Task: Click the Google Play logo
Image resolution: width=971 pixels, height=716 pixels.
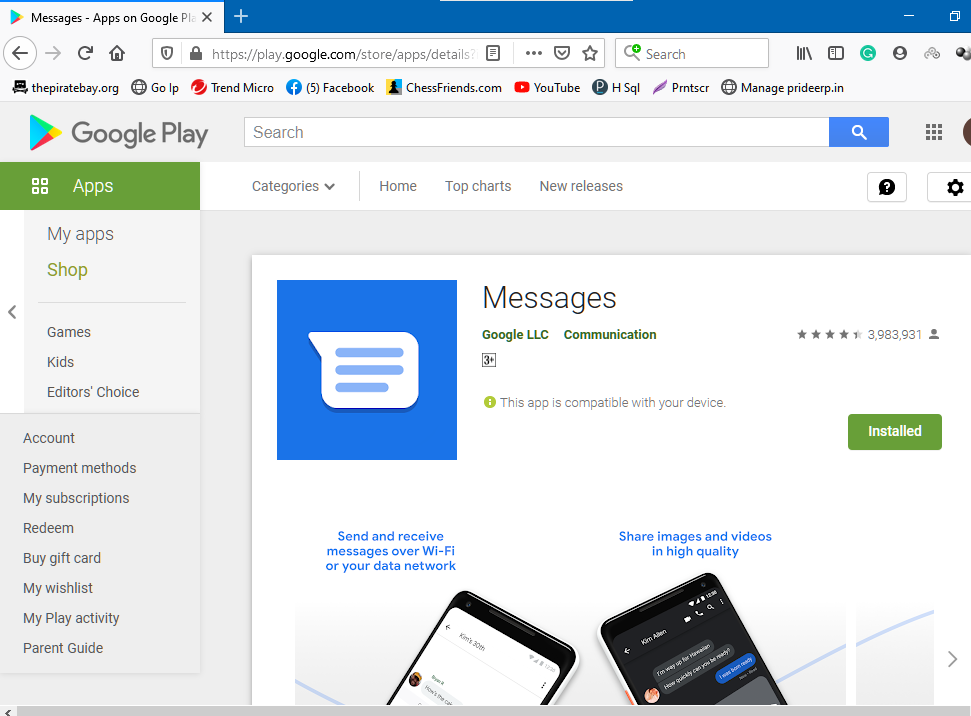Action: point(118,133)
